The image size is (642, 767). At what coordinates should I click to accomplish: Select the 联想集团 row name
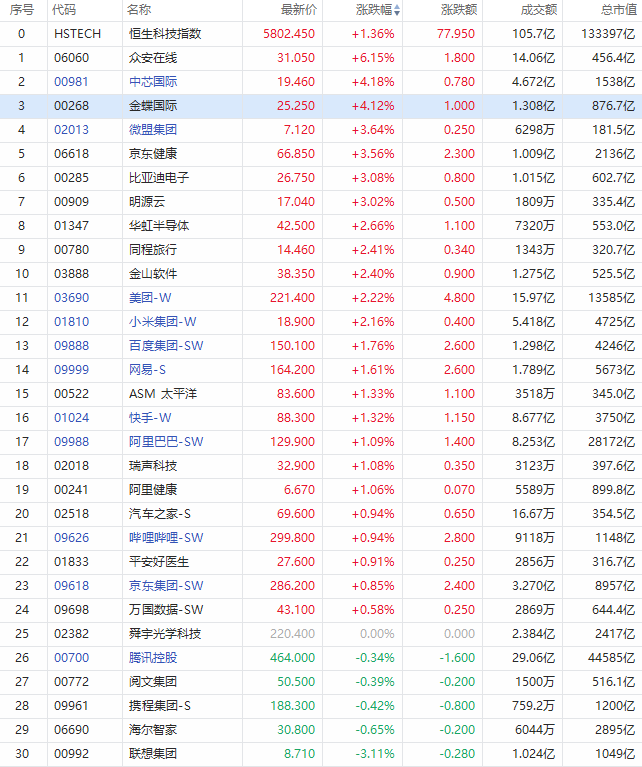coord(153,753)
